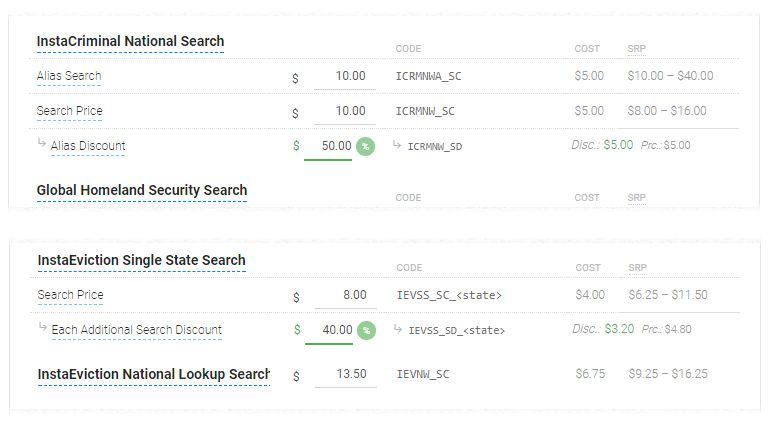
Task: Click the SRP column header in InstaCriminal section
Action: click(x=637, y=49)
